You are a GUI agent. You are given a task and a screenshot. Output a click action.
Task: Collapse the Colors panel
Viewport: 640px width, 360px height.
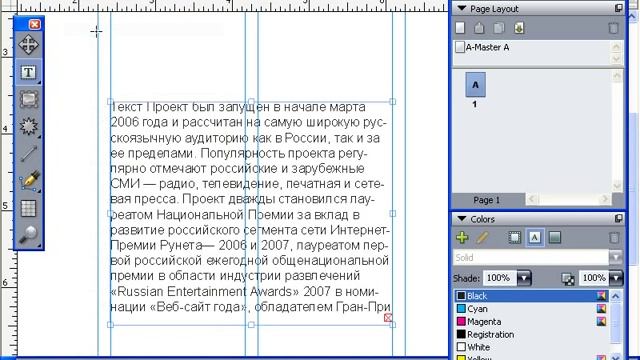click(462, 219)
